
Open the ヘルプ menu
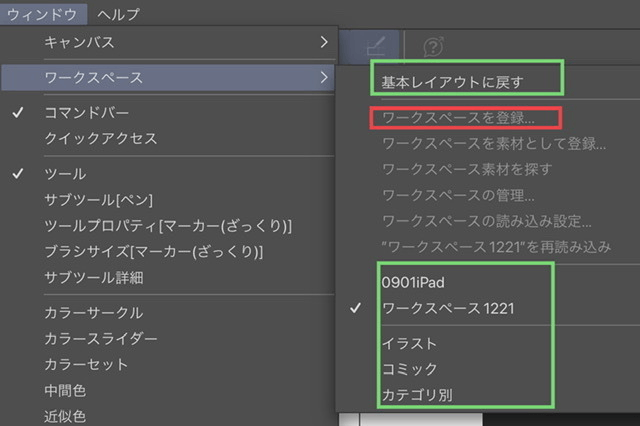pos(118,14)
